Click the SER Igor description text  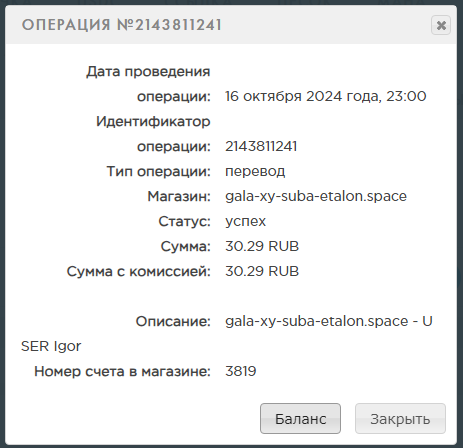[x=51, y=346]
